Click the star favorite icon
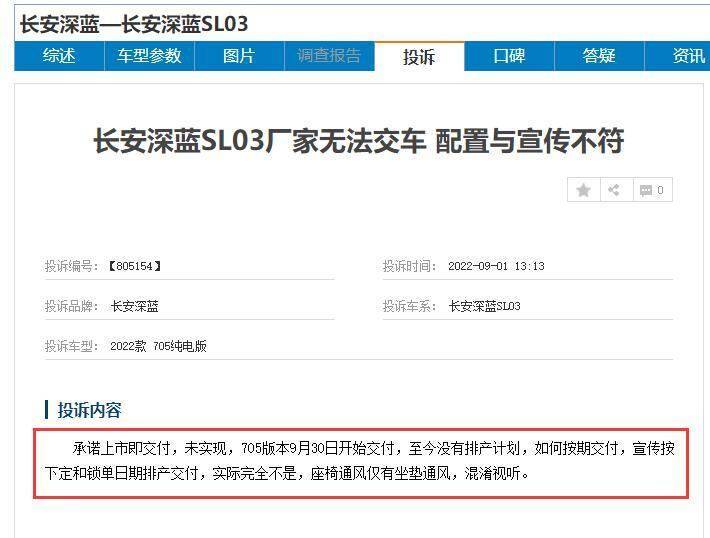The width and height of the screenshot is (710, 538). coord(584,190)
